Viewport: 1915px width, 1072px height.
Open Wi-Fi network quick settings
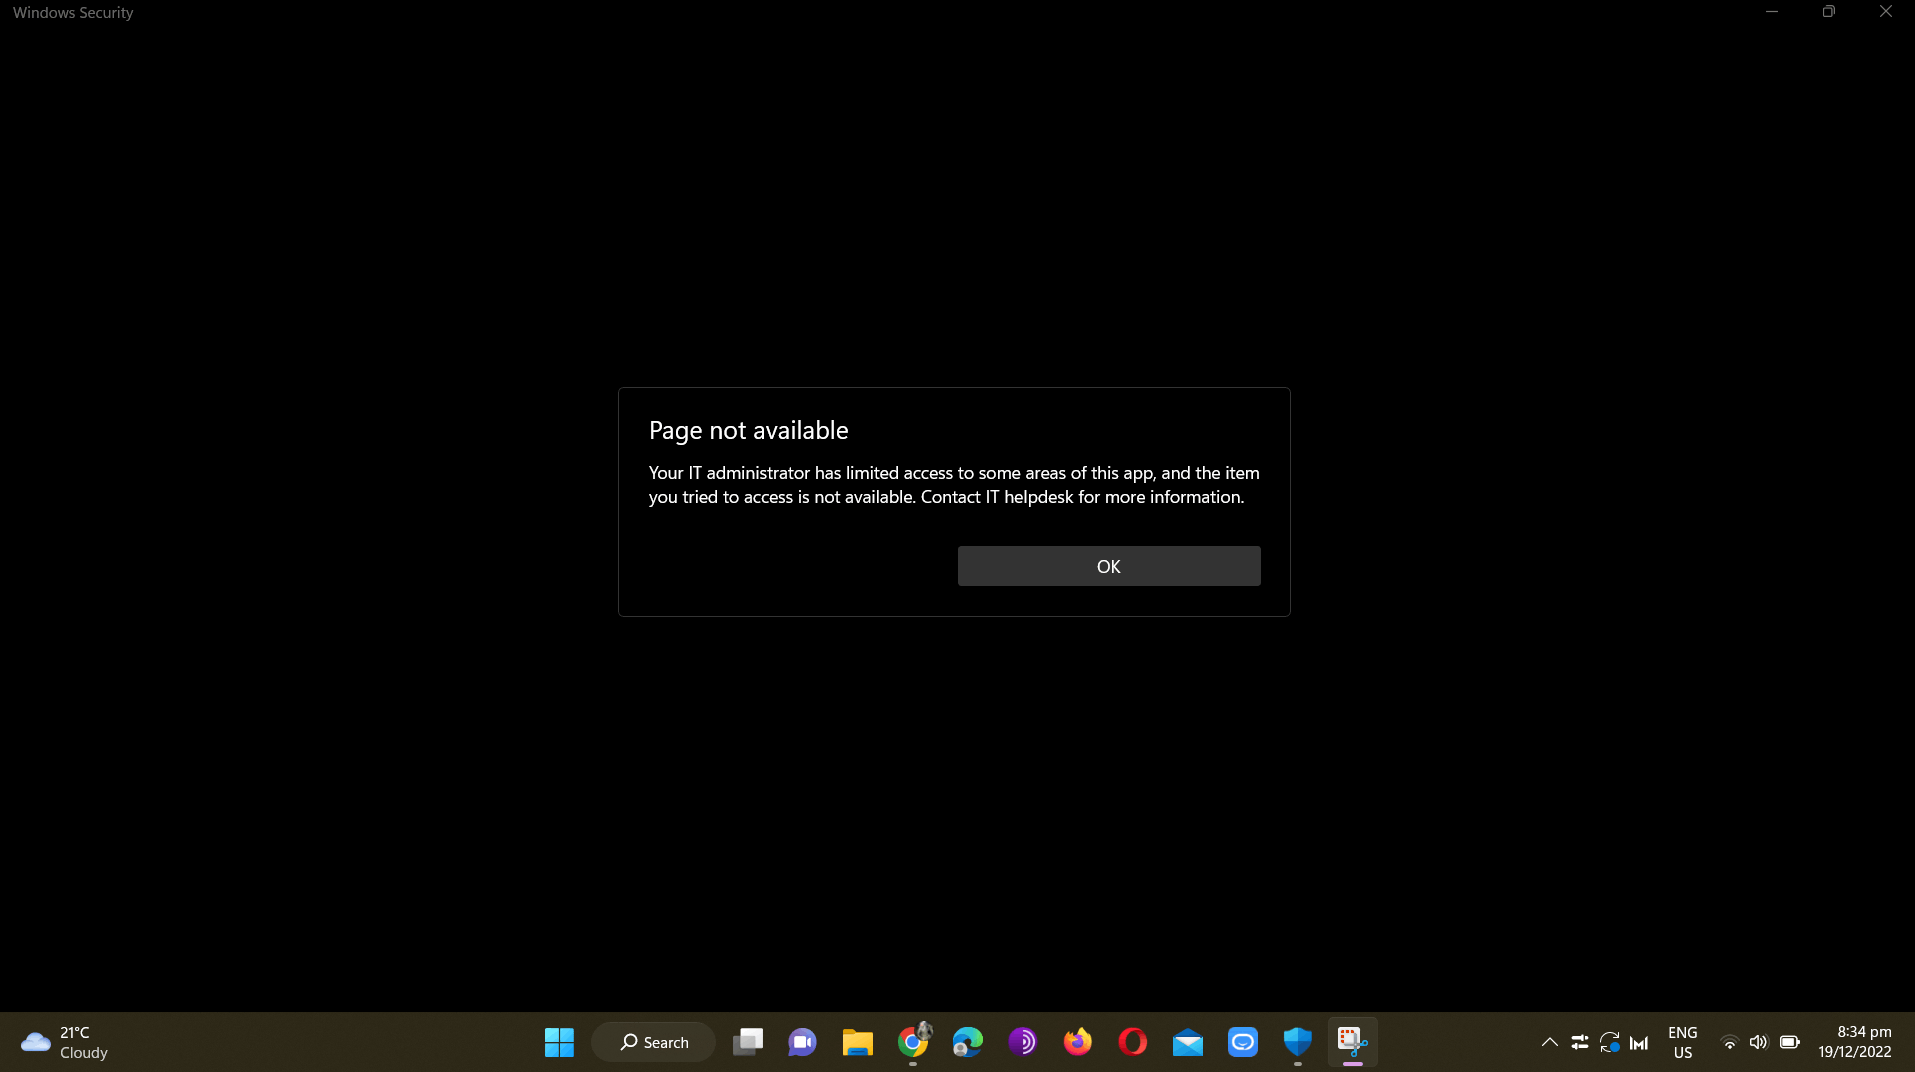point(1728,1042)
